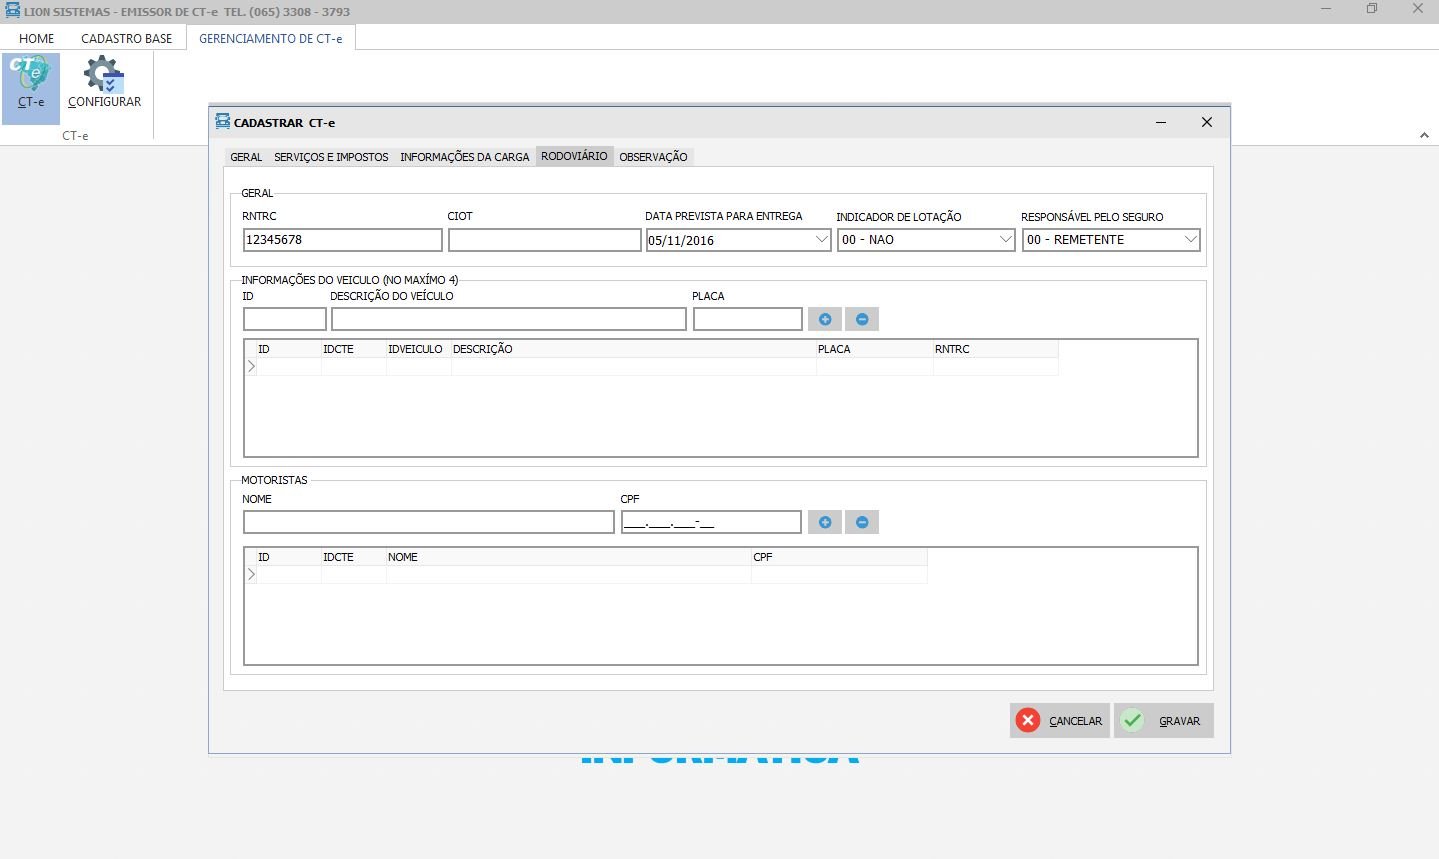This screenshot has width=1439, height=859.
Task: Open the CT-e ribbon icon
Action: [x=30, y=88]
